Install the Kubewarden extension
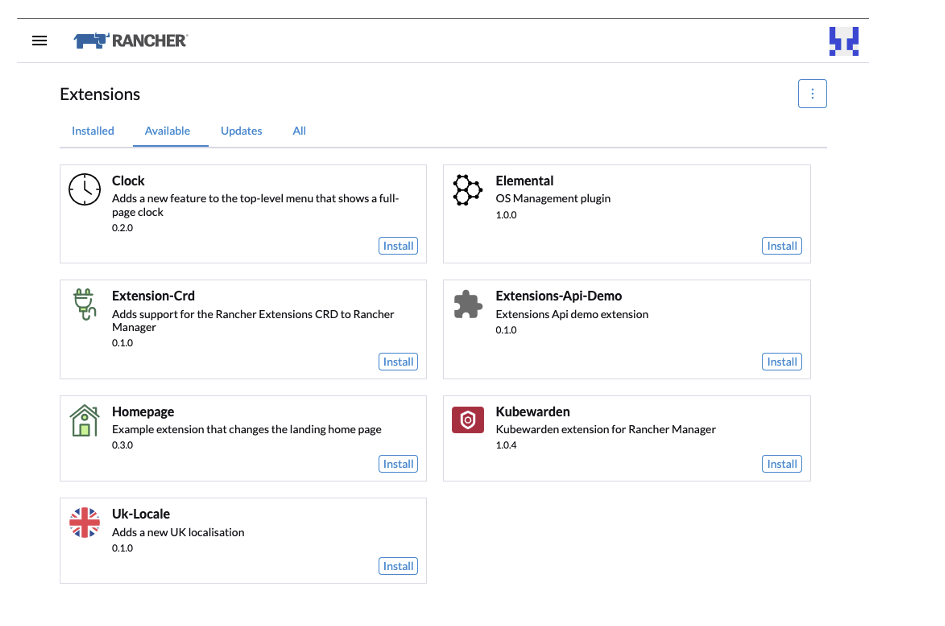Viewport: 945px width, 626px height. click(782, 464)
